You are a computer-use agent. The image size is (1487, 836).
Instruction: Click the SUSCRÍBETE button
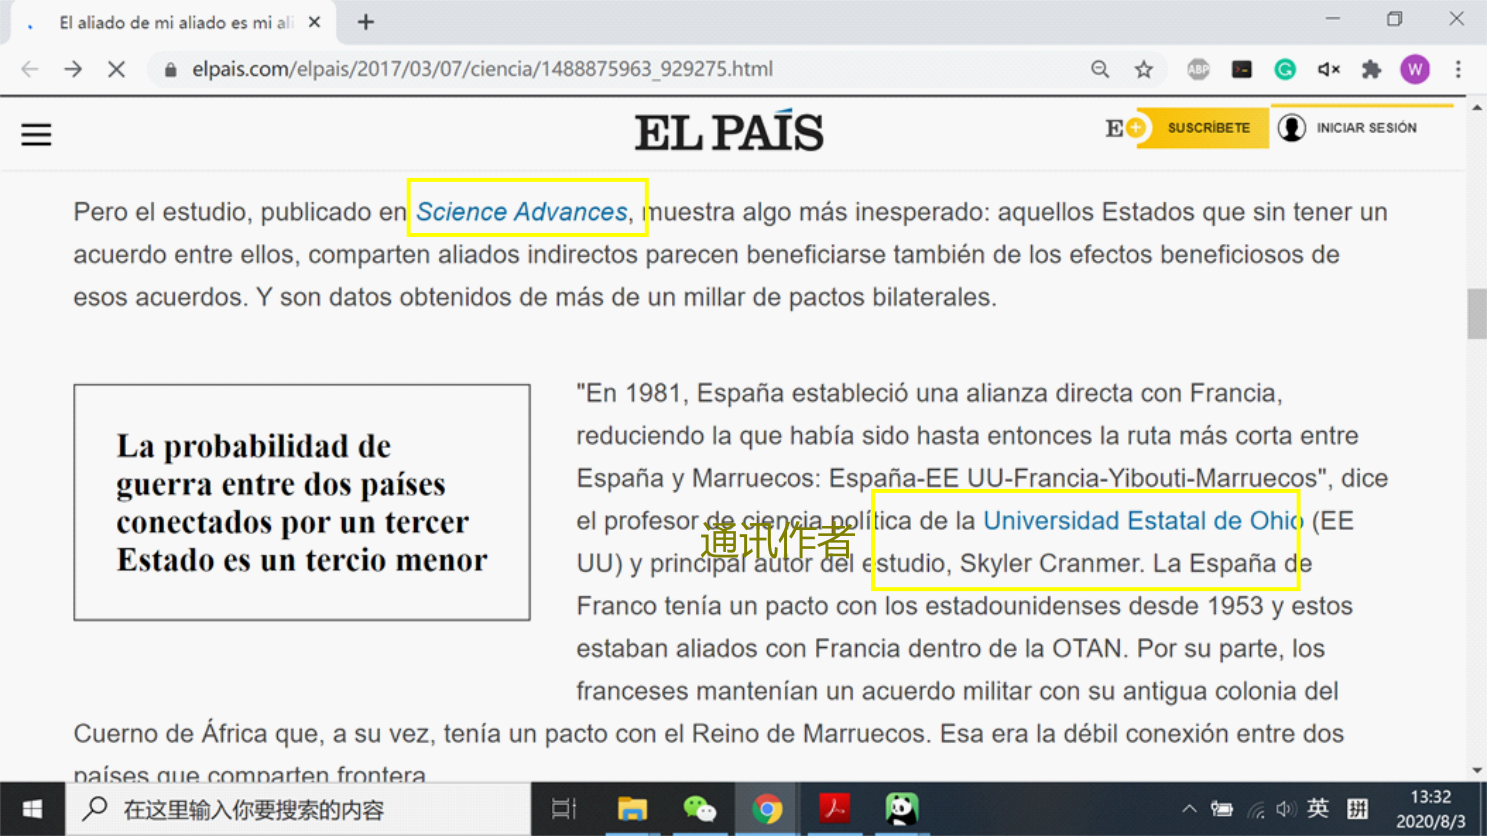(x=1208, y=128)
